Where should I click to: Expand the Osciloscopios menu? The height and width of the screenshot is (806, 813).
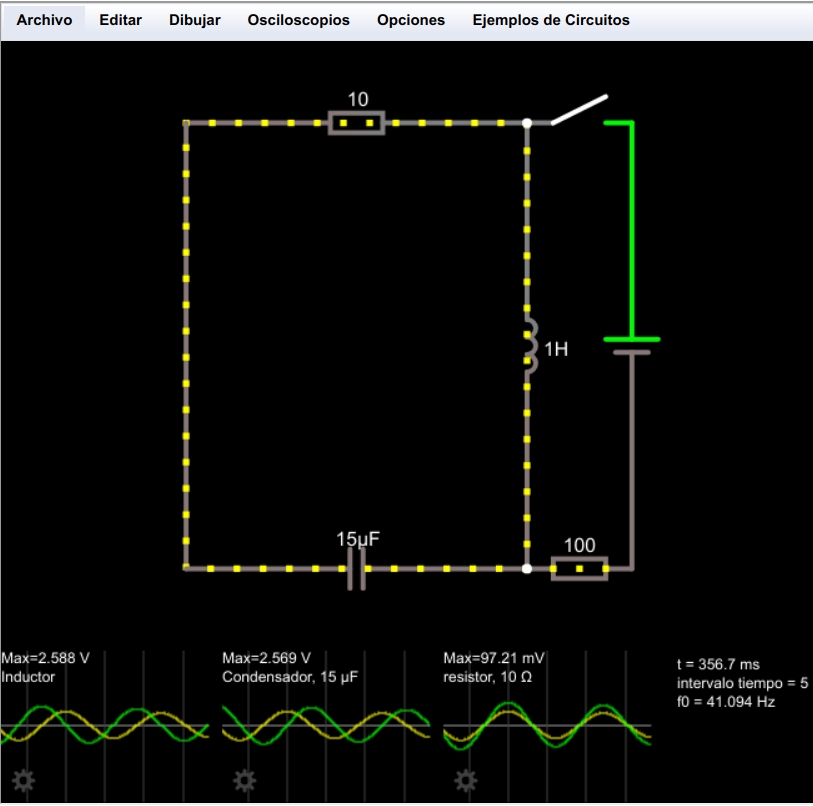coord(299,20)
